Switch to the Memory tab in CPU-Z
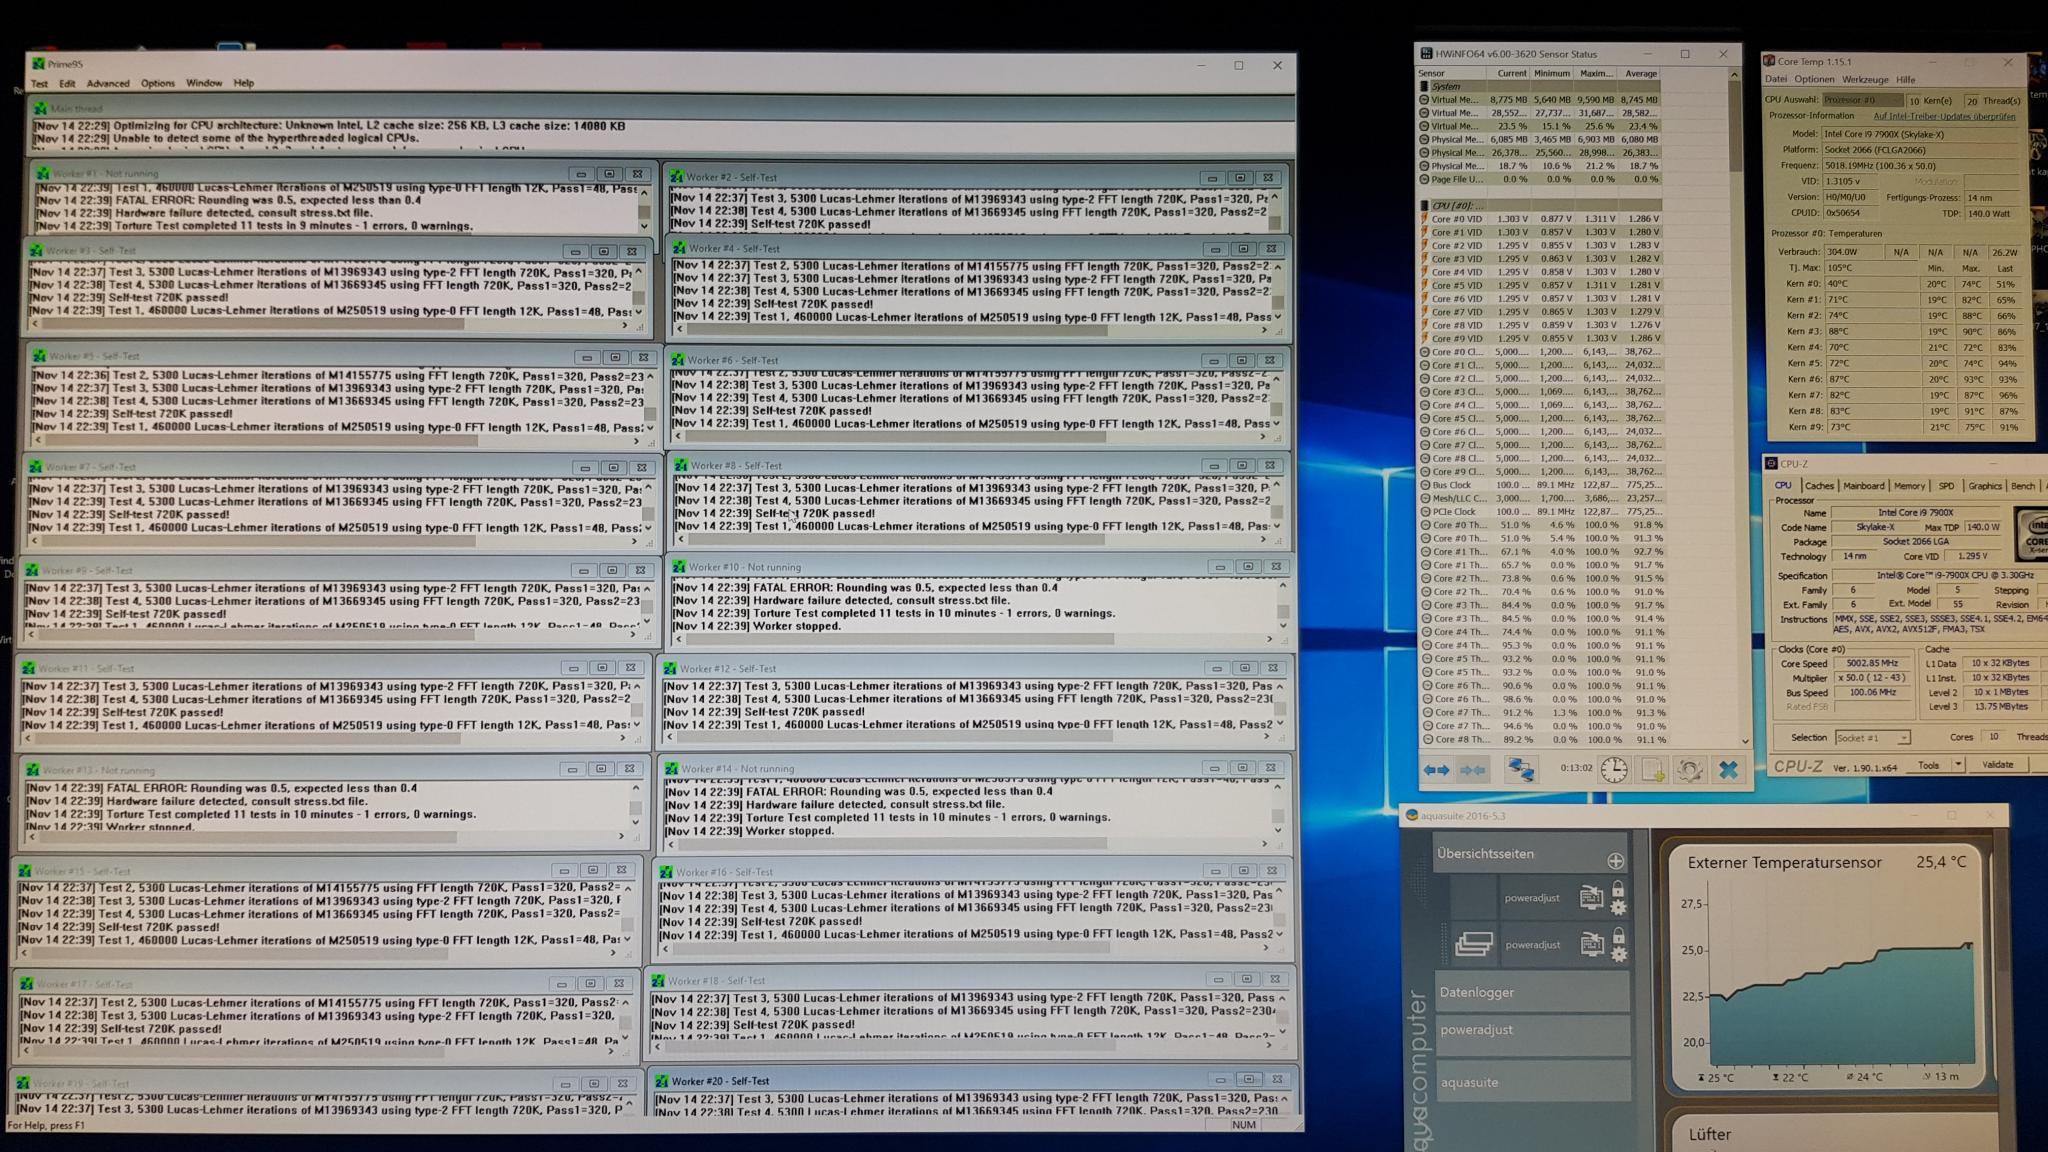The width and height of the screenshot is (2048, 1152). pos(1908,486)
